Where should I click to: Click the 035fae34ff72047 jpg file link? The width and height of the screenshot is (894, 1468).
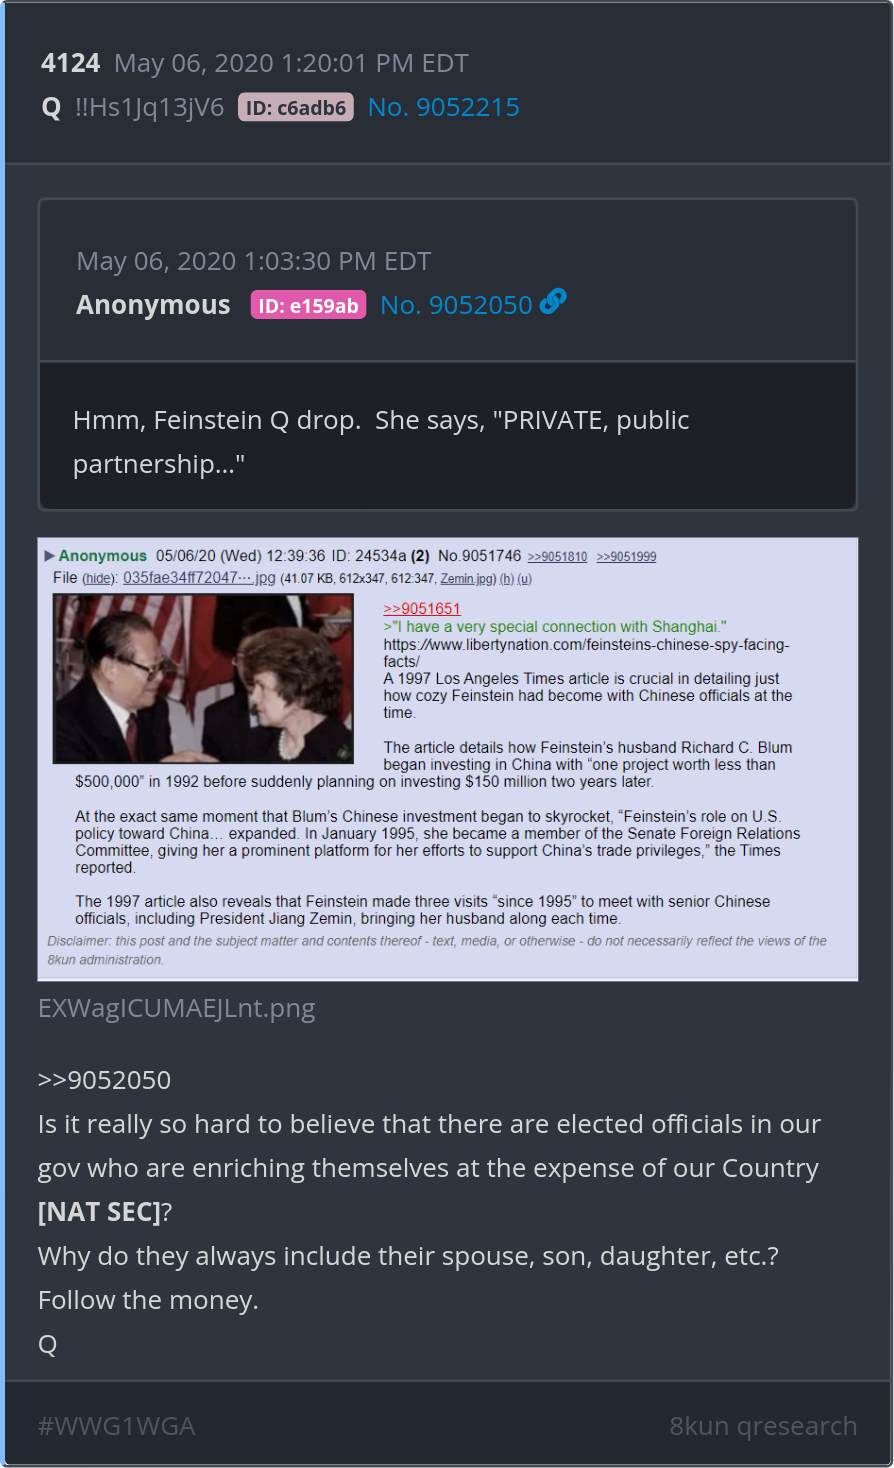[199, 577]
